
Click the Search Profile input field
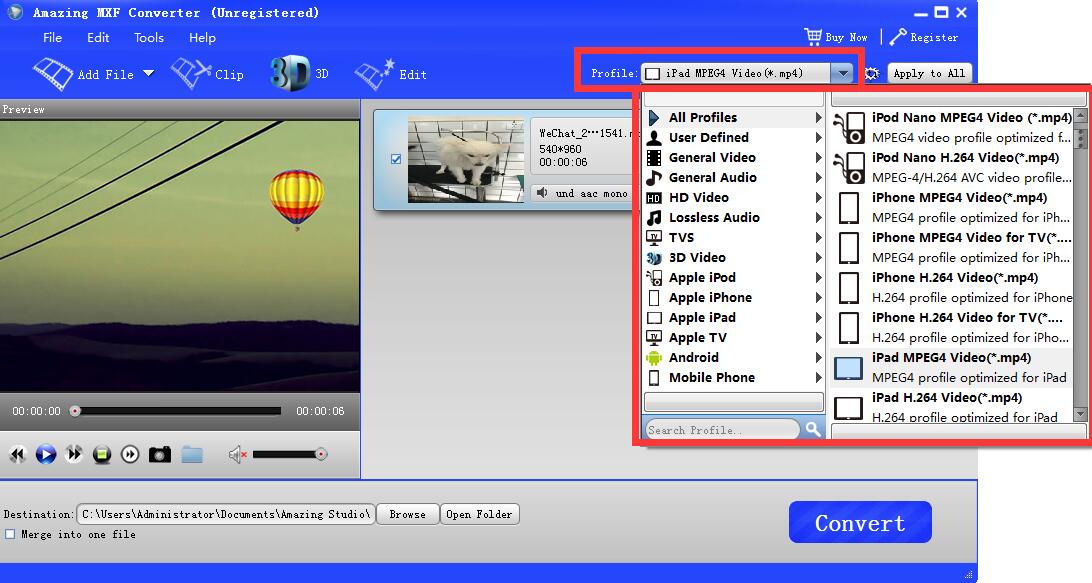coord(723,430)
